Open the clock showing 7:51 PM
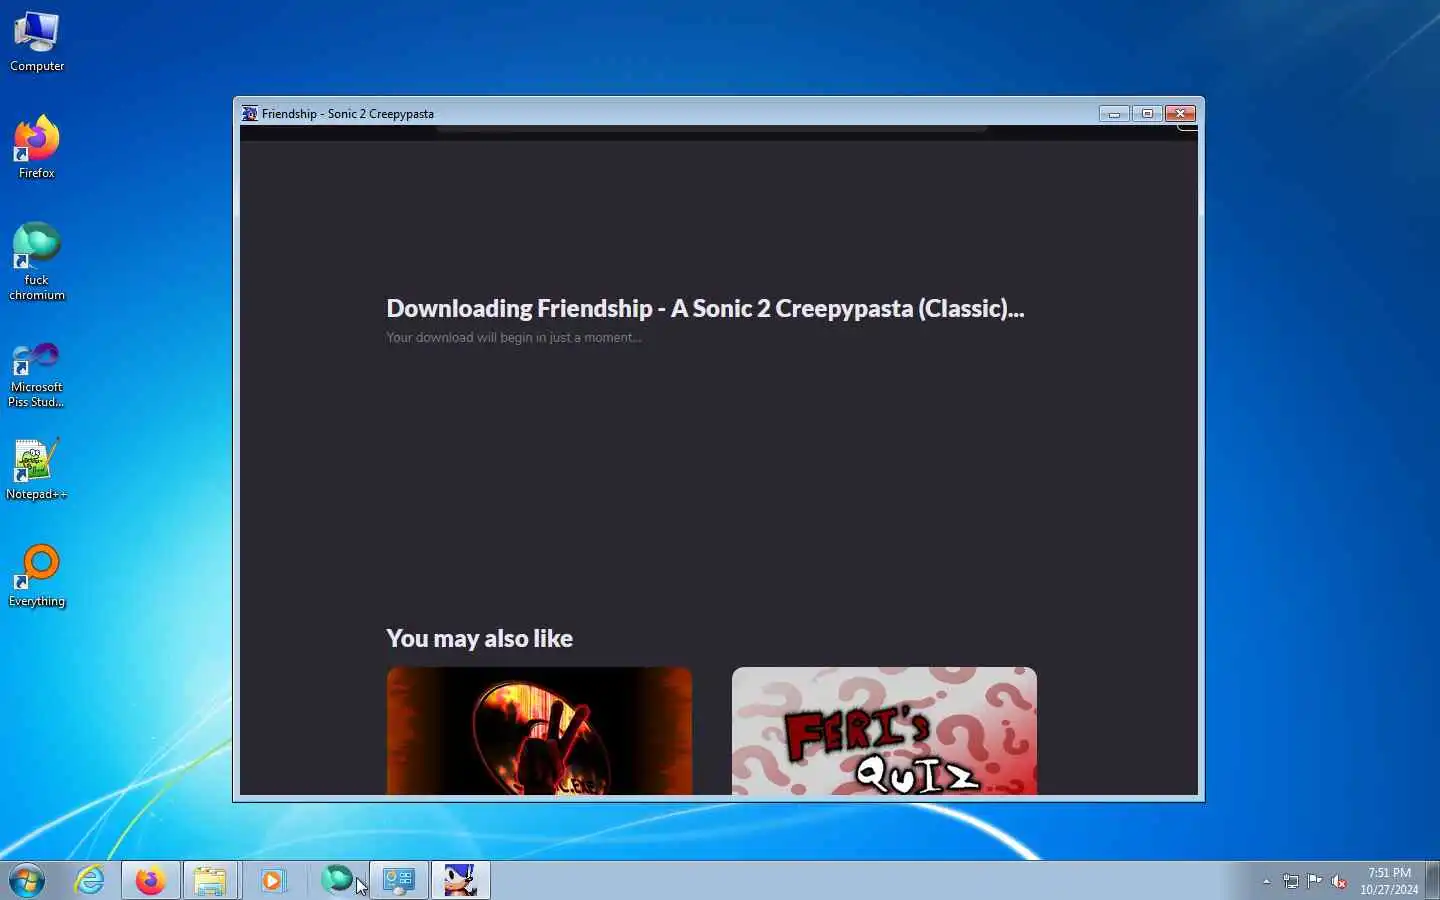This screenshot has width=1440, height=900. (1389, 881)
